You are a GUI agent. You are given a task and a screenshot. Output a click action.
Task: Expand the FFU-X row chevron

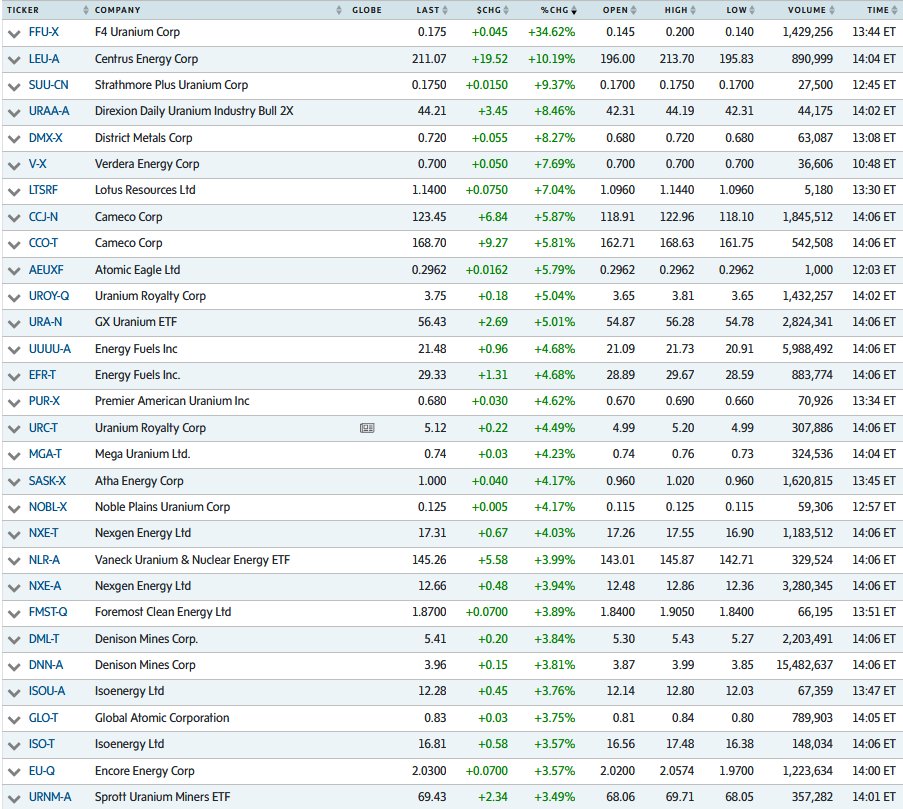[14, 33]
